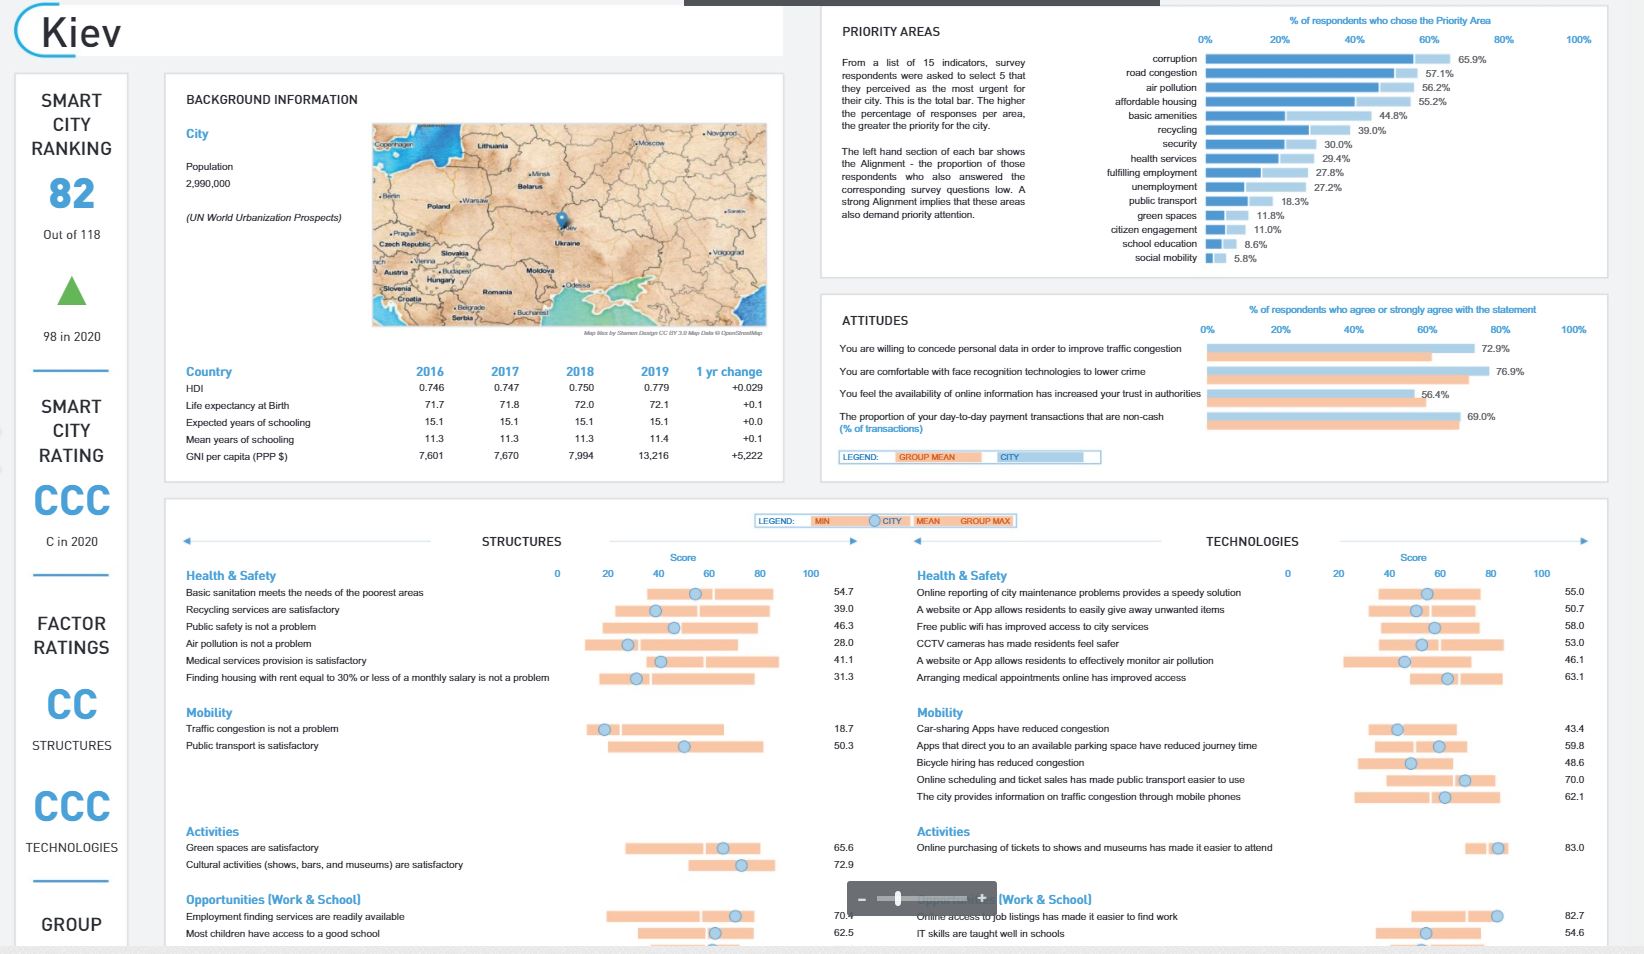Click the CC rating above the STRUCTURES label in the sidebar

[72, 705]
